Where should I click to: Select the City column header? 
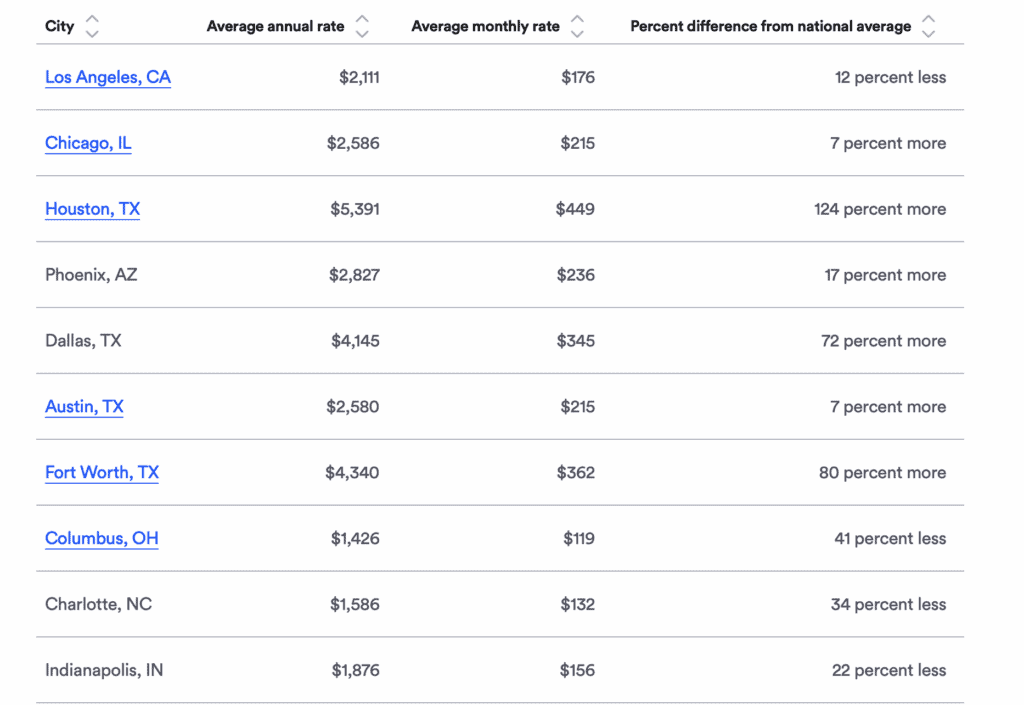point(57,25)
